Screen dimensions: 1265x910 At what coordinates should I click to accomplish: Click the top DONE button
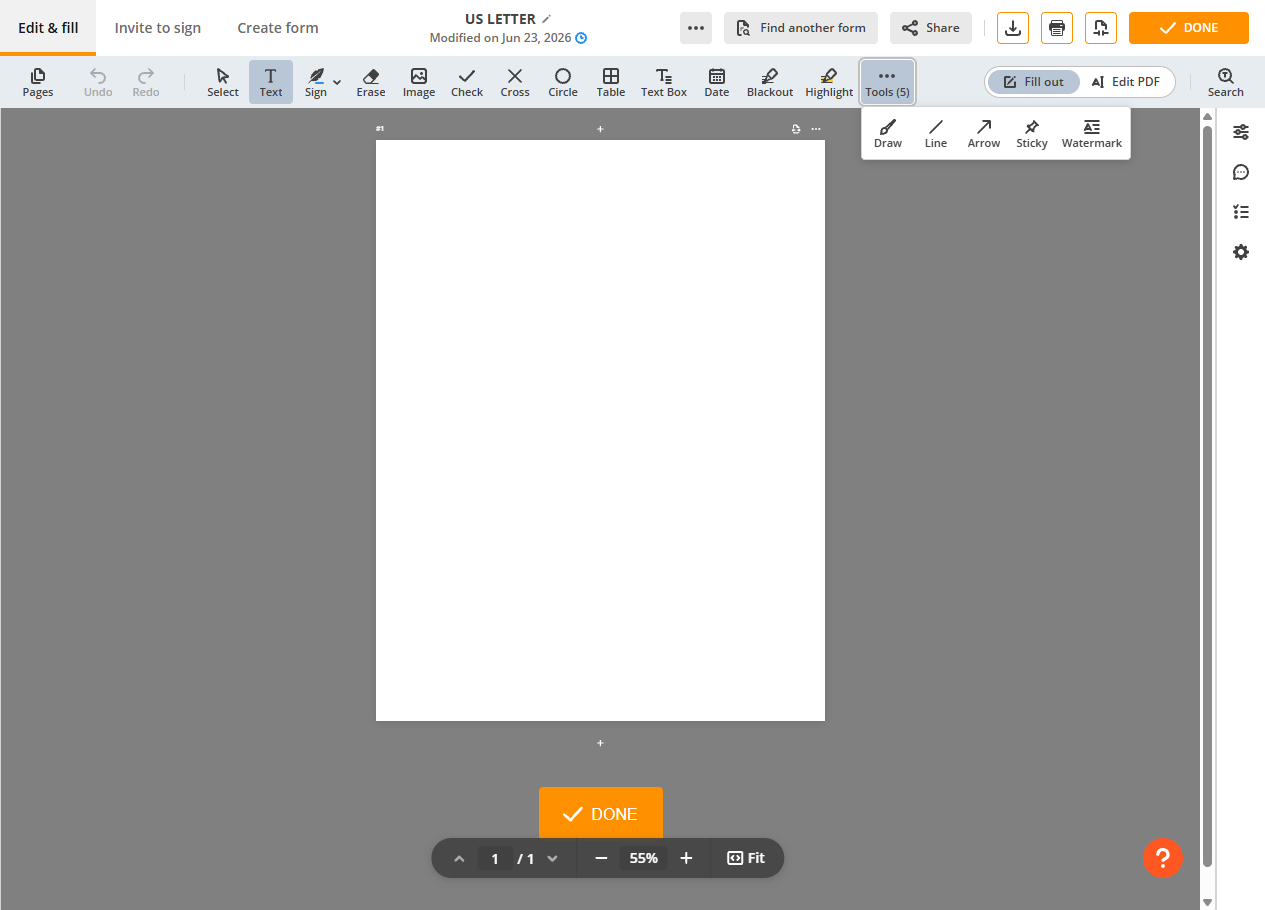[1189, 28]
